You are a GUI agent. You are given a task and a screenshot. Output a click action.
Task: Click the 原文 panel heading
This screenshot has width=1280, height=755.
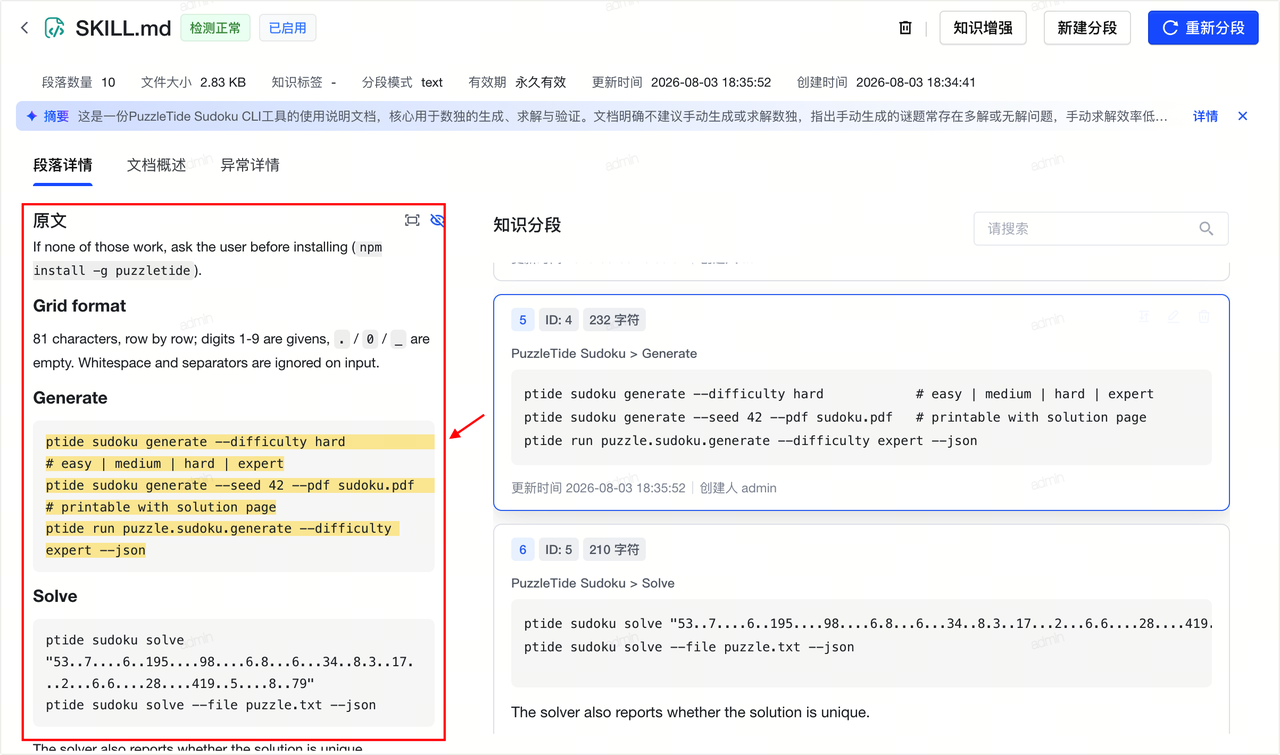[x=50, y=220]
